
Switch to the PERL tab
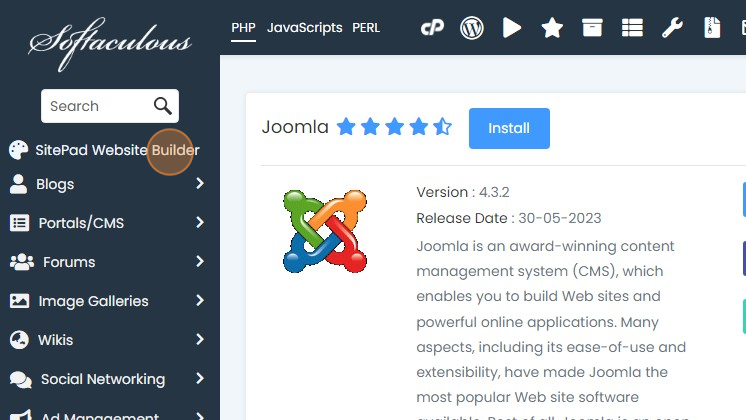(x=366, y=28)
